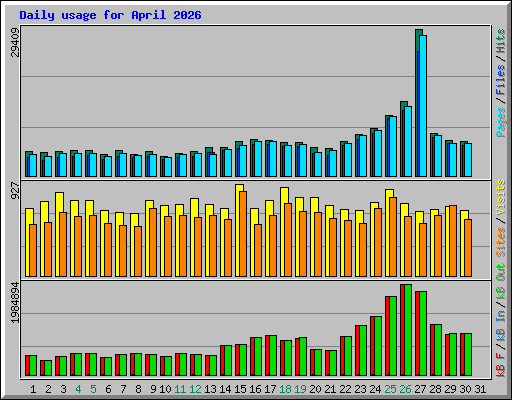The width and height of the screenshot is (512, 400).
Task: Select day 24 on the x-axis
Action: [x=375, y=389]
